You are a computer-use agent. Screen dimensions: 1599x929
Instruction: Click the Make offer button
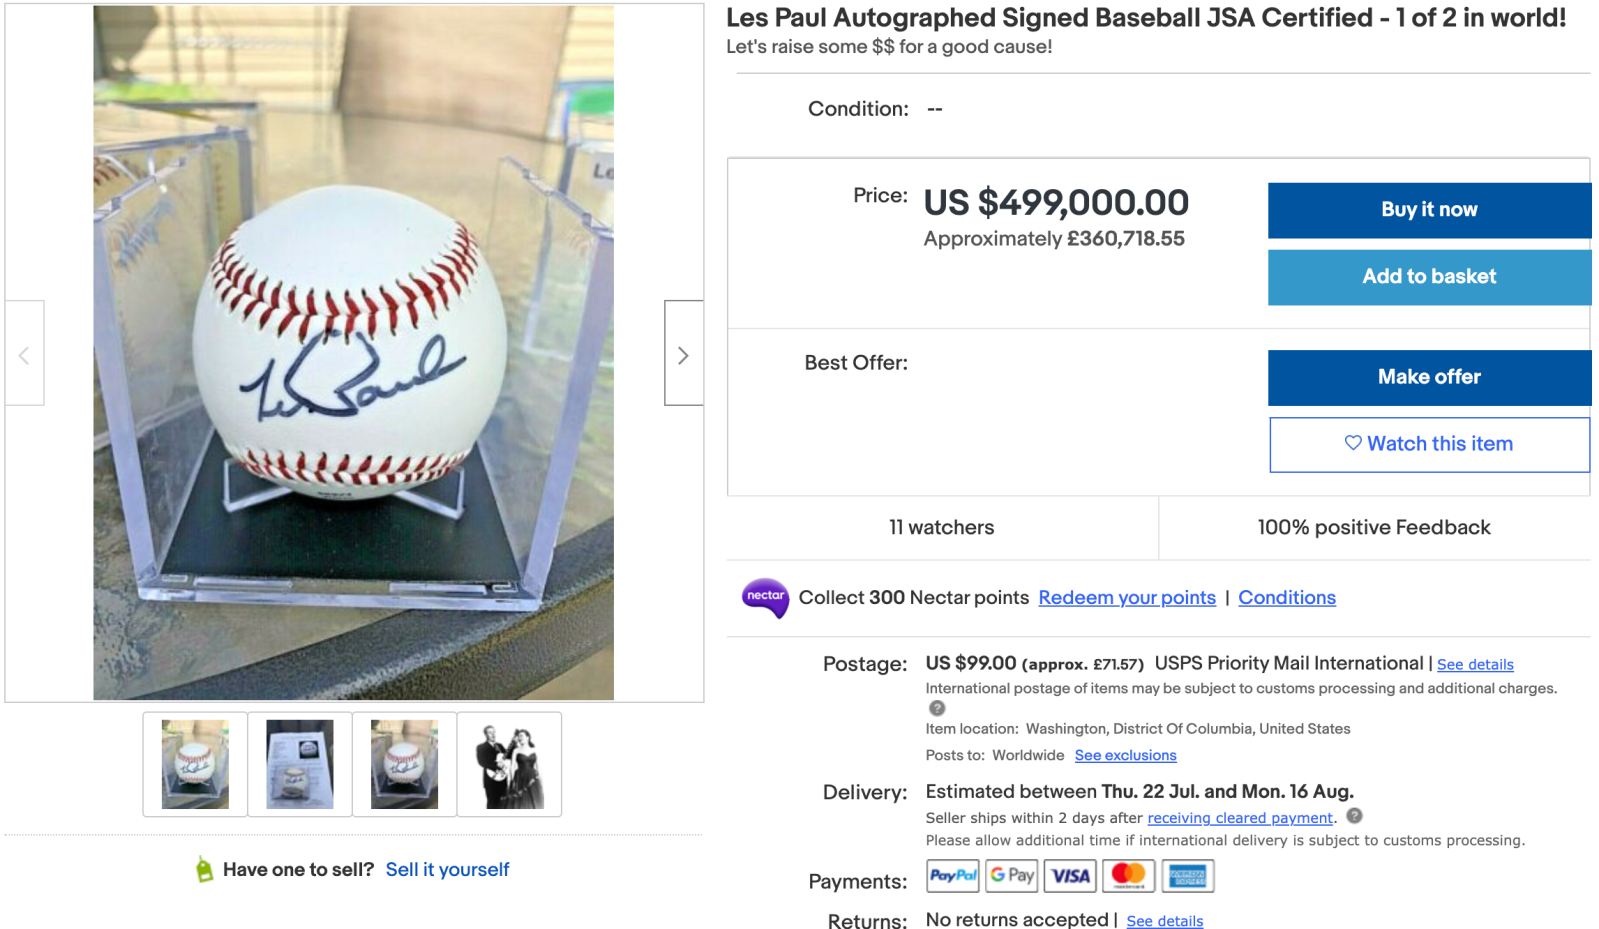(x=1428, y=377)
